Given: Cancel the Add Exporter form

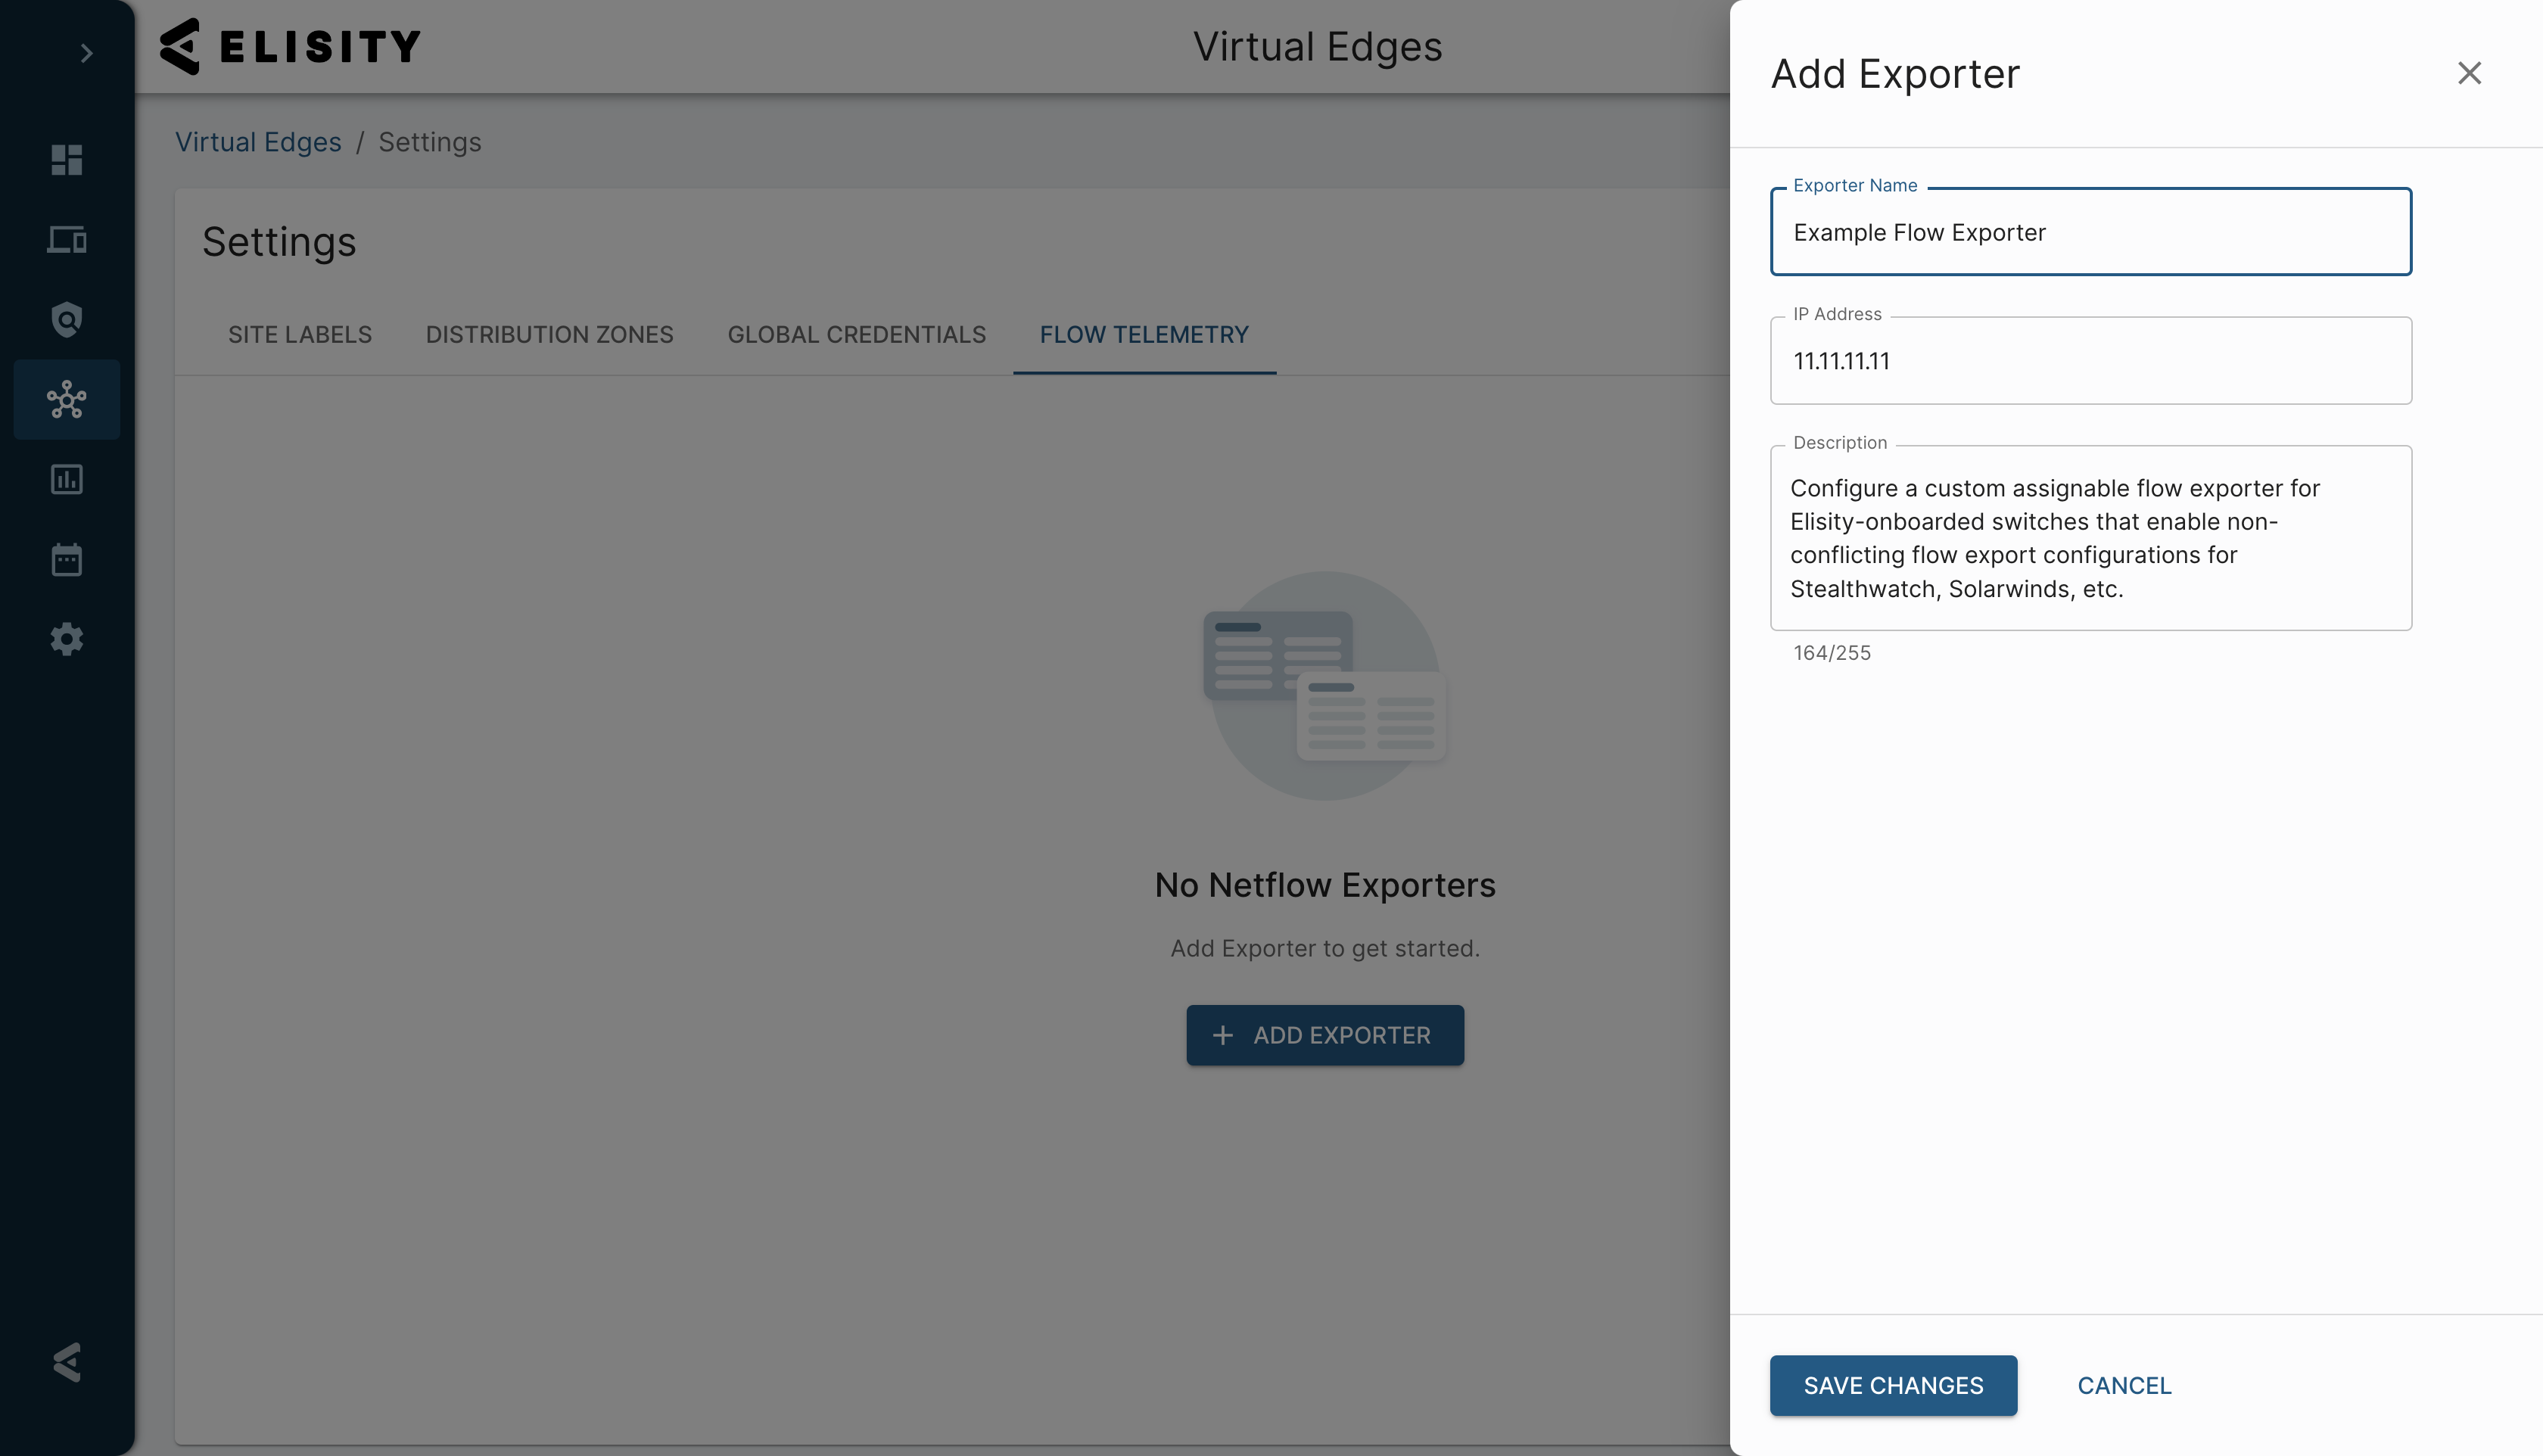Looking at the screenshot, I should tap(2124, 1386).
